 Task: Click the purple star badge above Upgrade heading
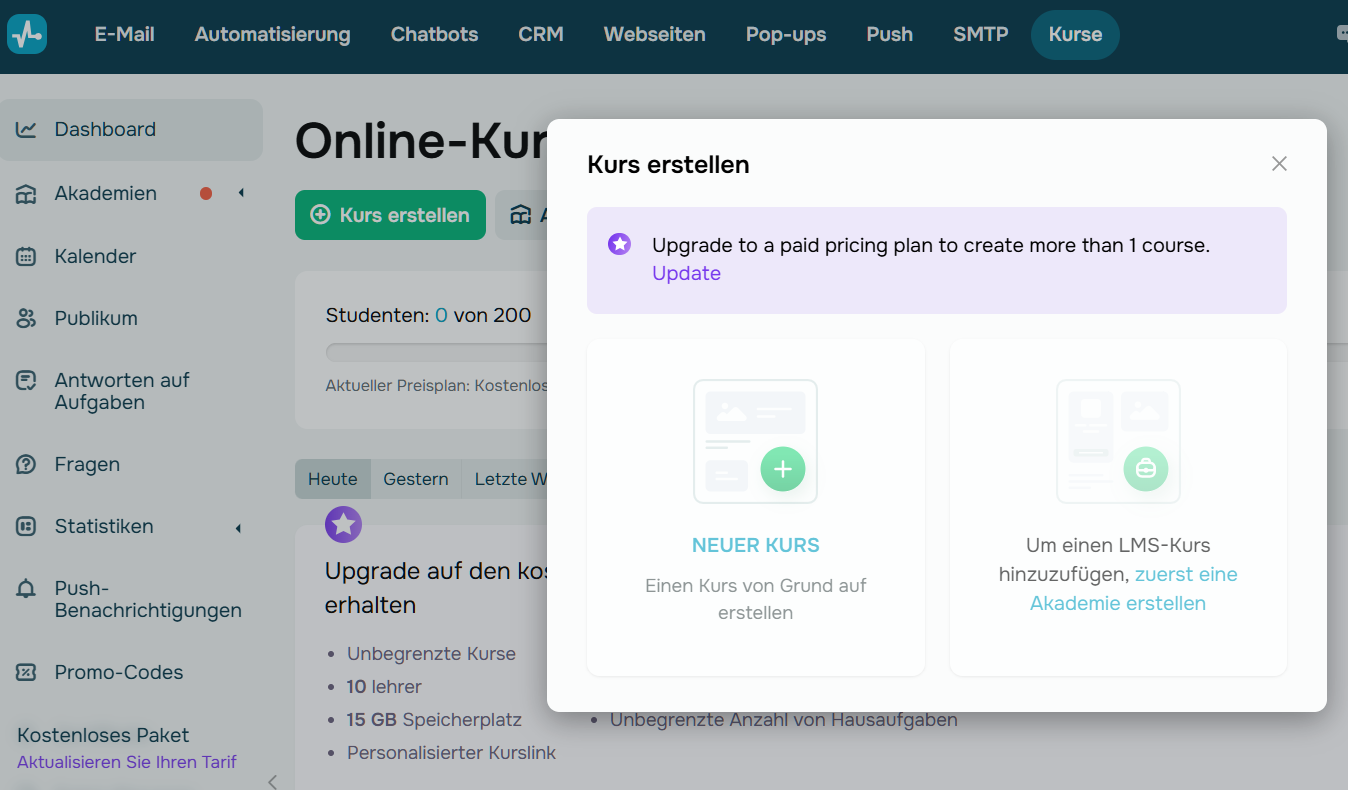pos(343,524)
